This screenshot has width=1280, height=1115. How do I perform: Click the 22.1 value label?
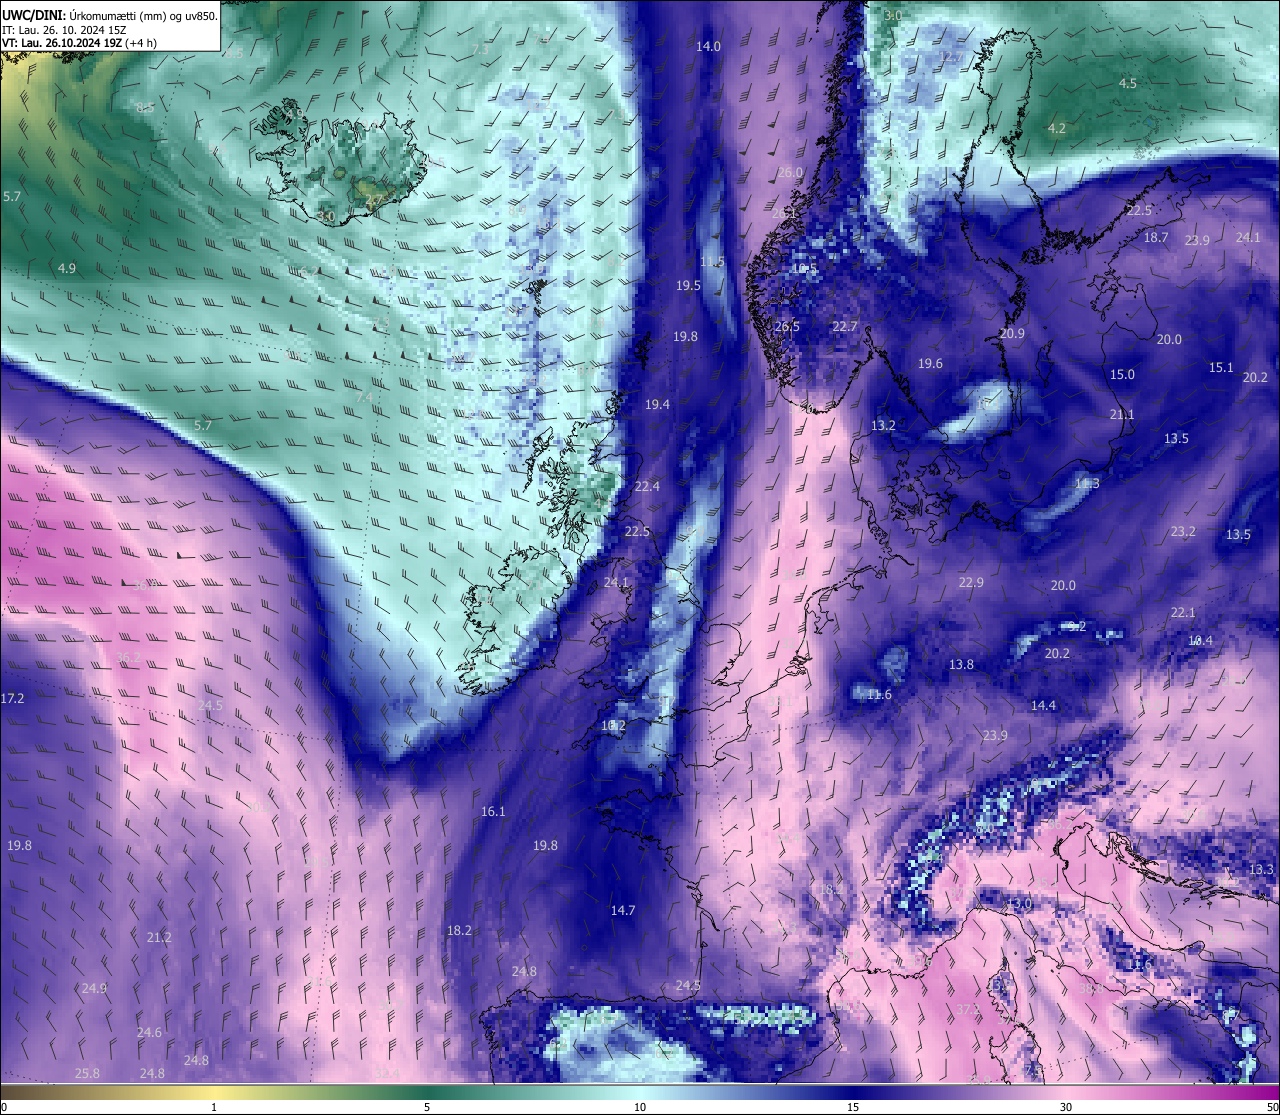tap(1183, 613)
